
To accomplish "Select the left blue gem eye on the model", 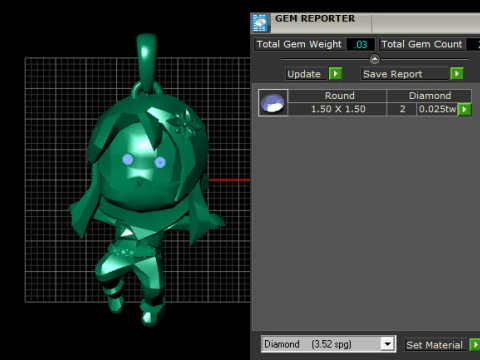I will coord(128,159).
